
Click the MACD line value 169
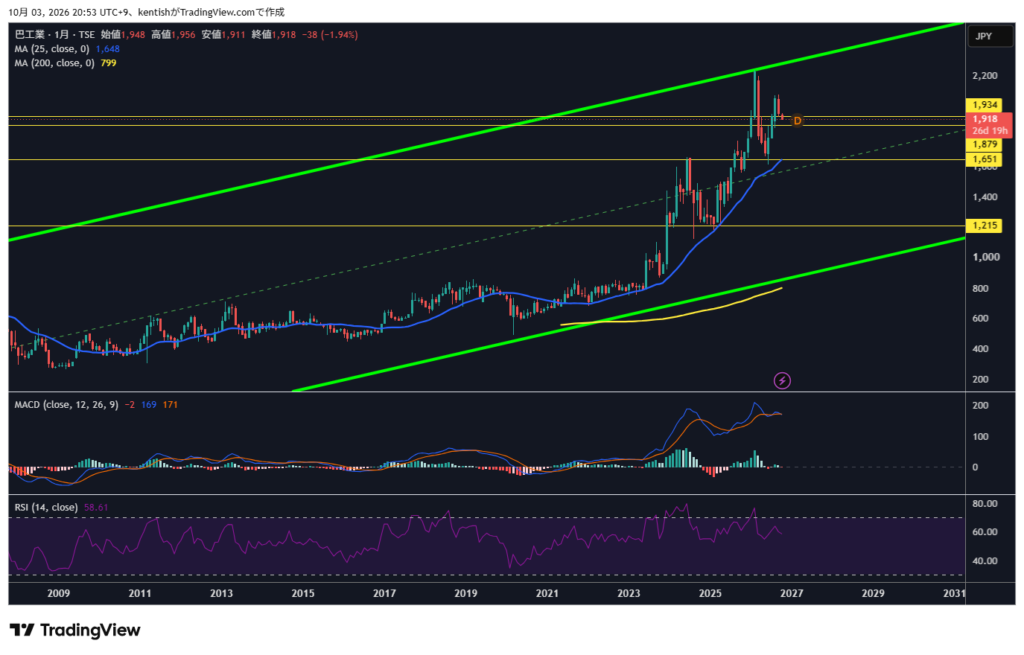coord(149,405)
